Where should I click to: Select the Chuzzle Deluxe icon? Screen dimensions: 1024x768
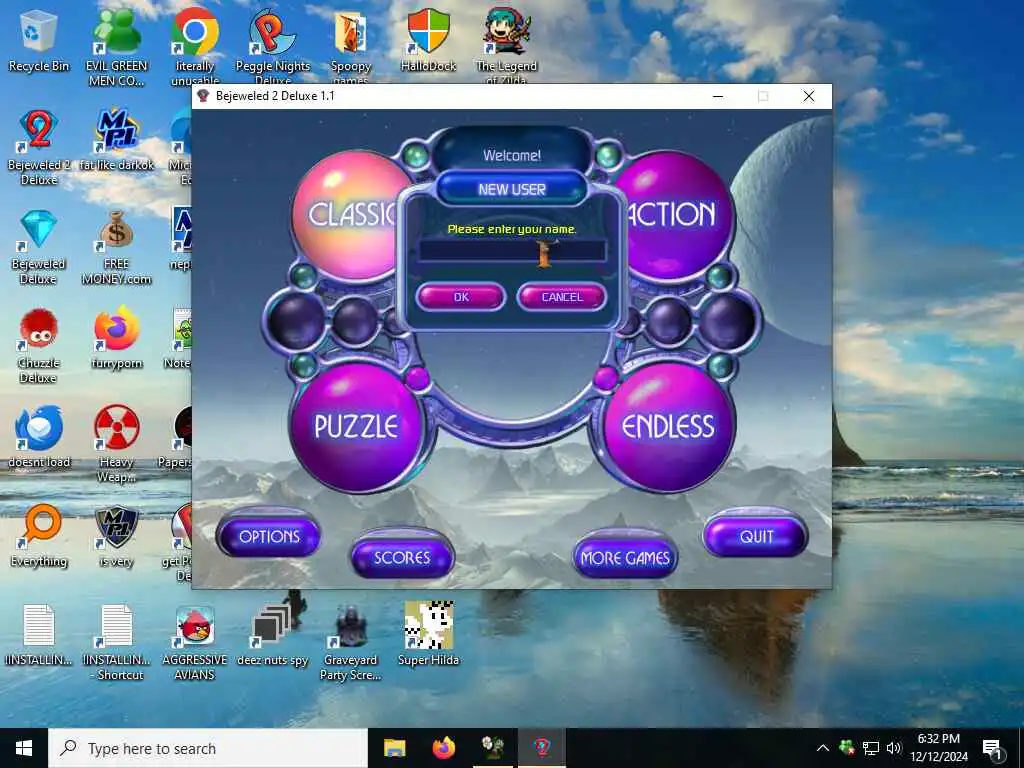[39, 345]
